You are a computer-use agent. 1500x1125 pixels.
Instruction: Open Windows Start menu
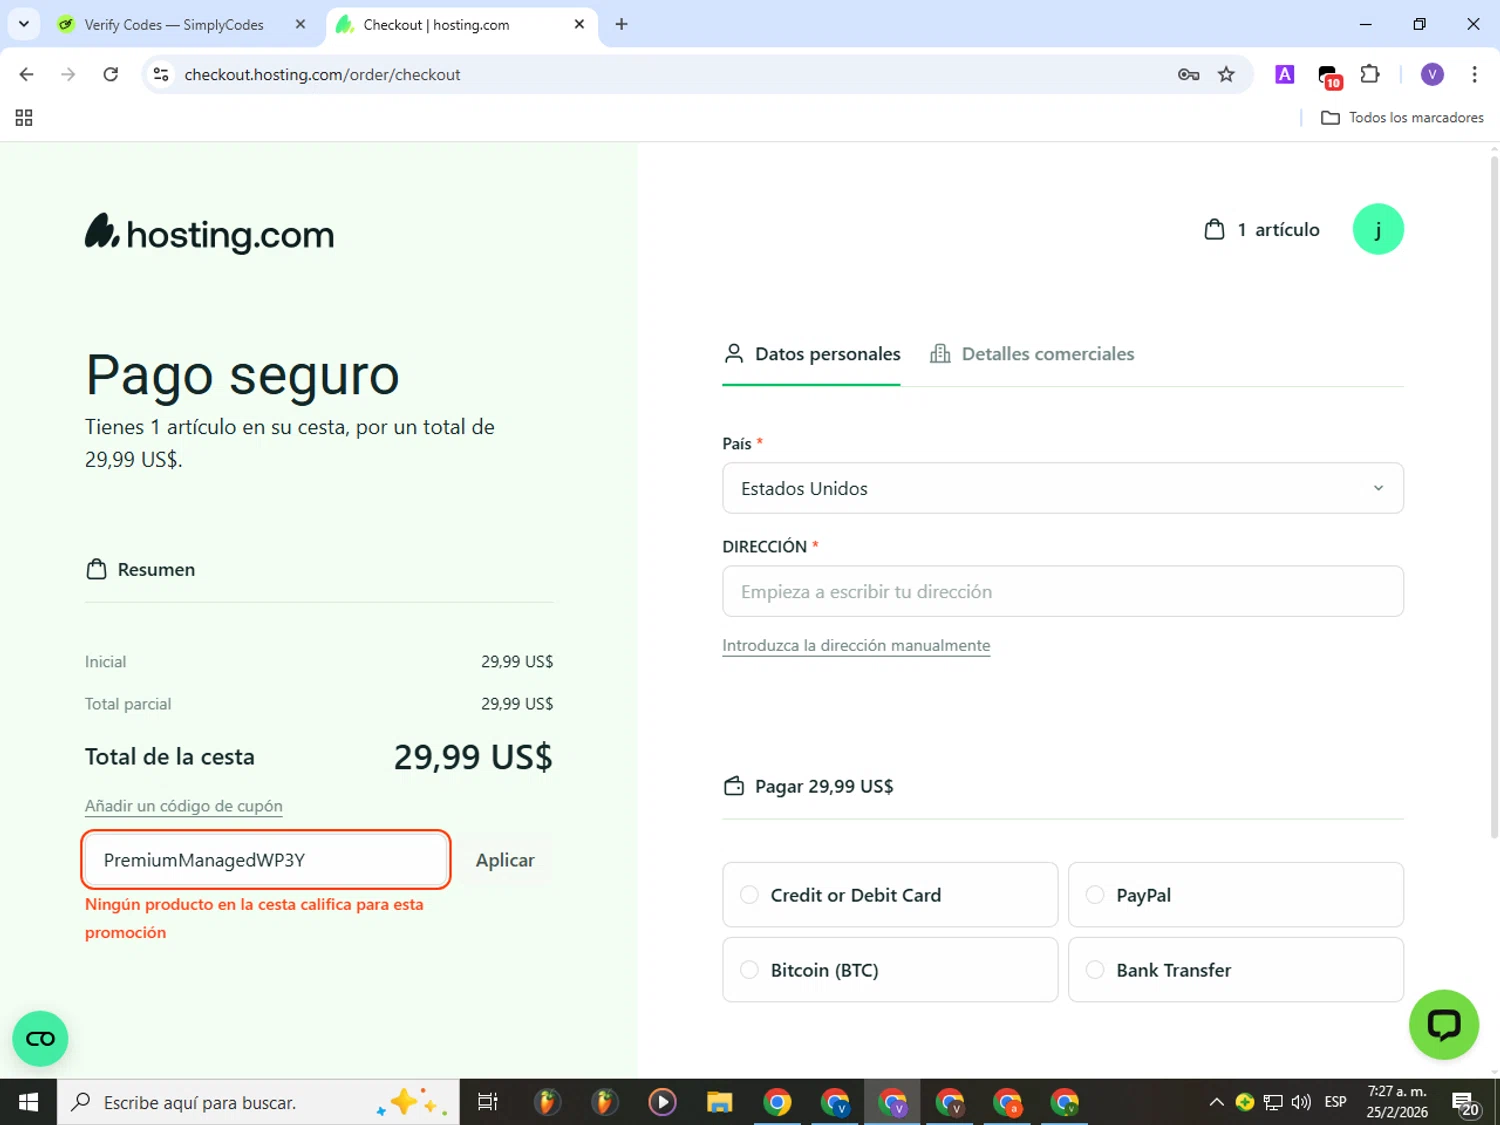[x=28, y=1102]
